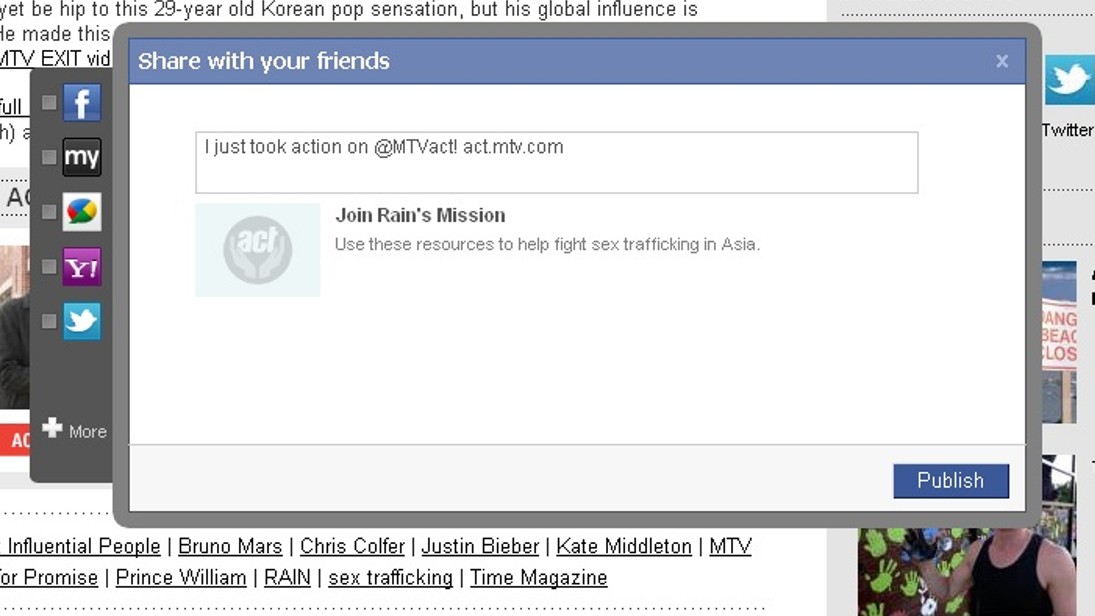Open the Kate Middleton tag link
Viewport: 1095px width, 616px height.
624,547
